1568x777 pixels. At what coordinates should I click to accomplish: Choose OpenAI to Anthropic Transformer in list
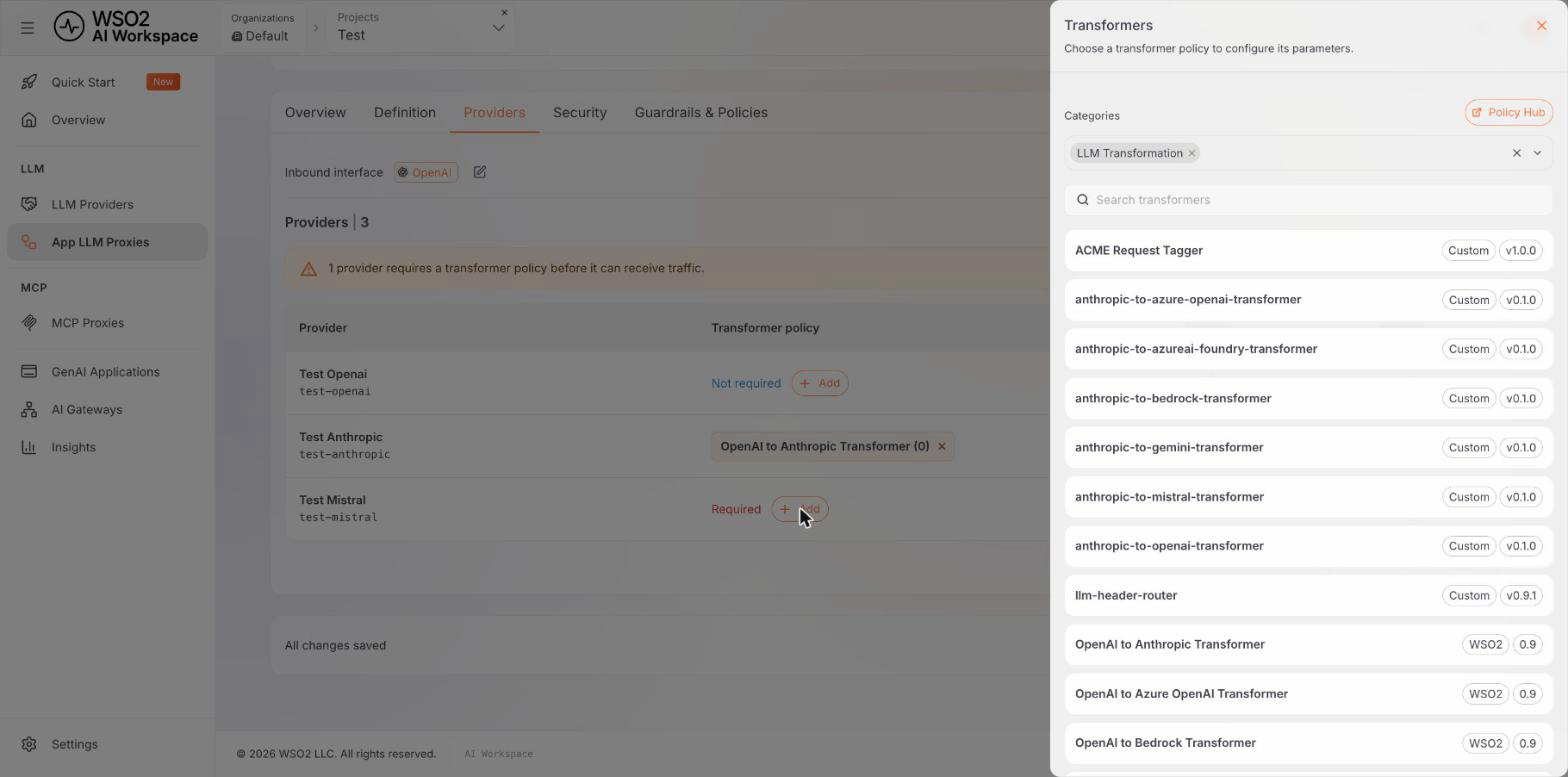[x=1308, y=644]
